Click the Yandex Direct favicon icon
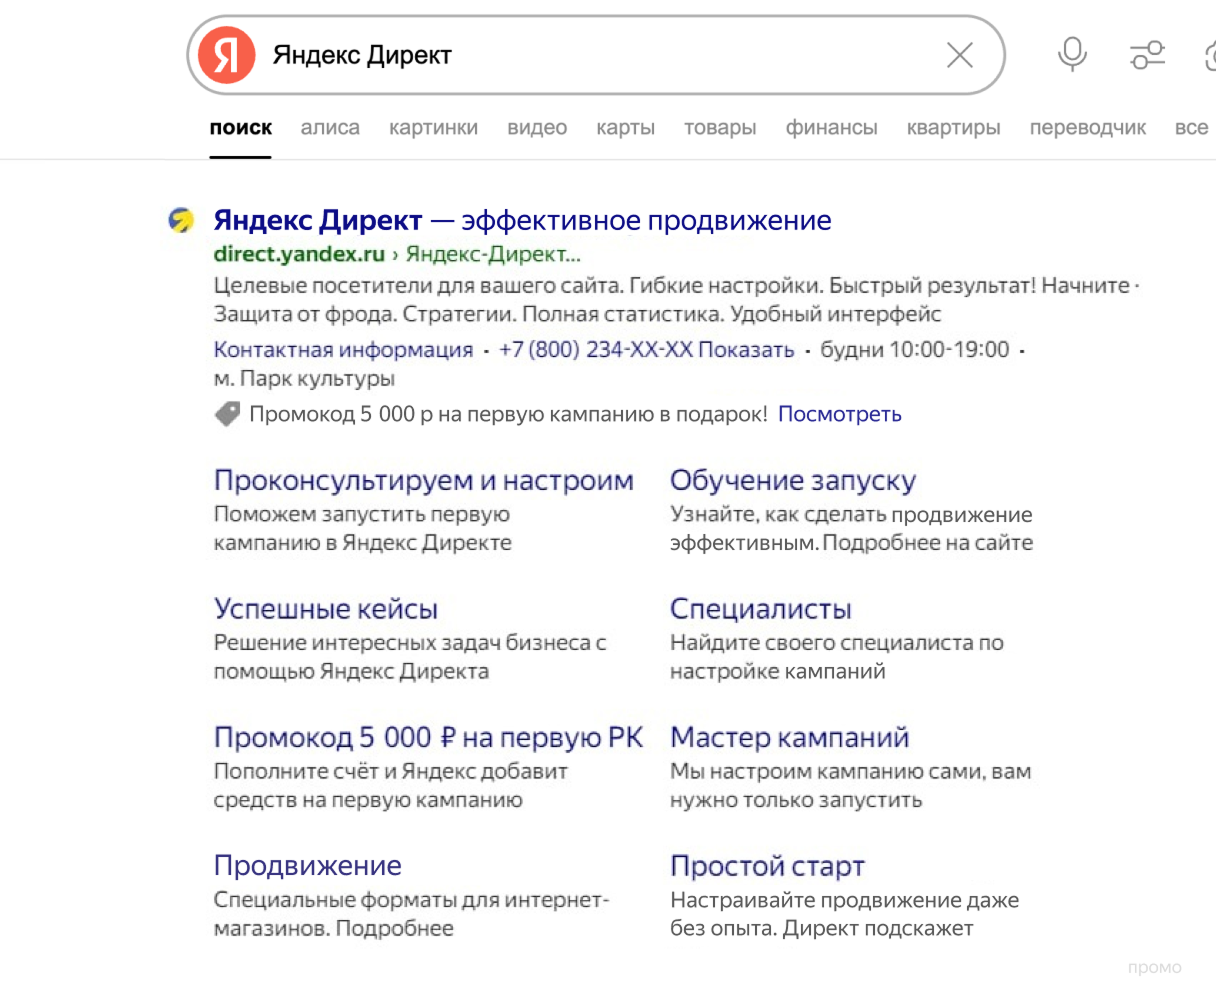This screenshot has width=1216, height=1000. click(181, 220)
